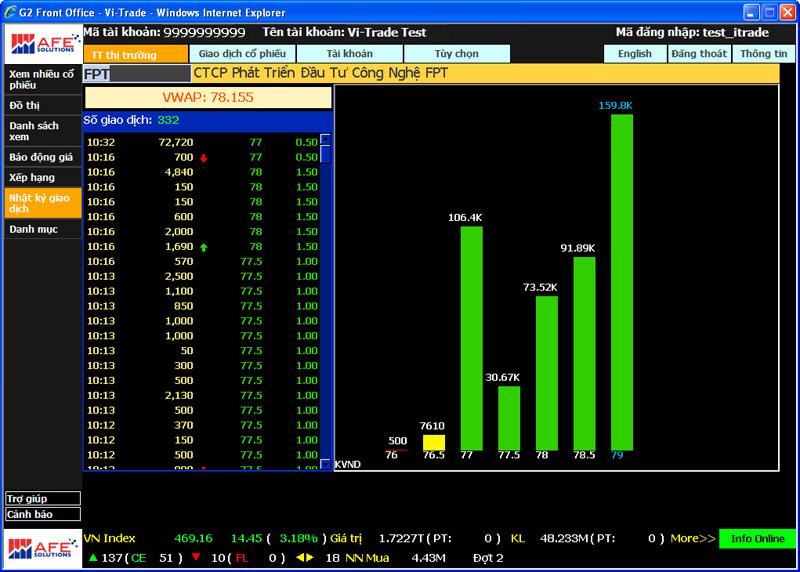Click the trade row with volume 370

(x=202, y=425)
